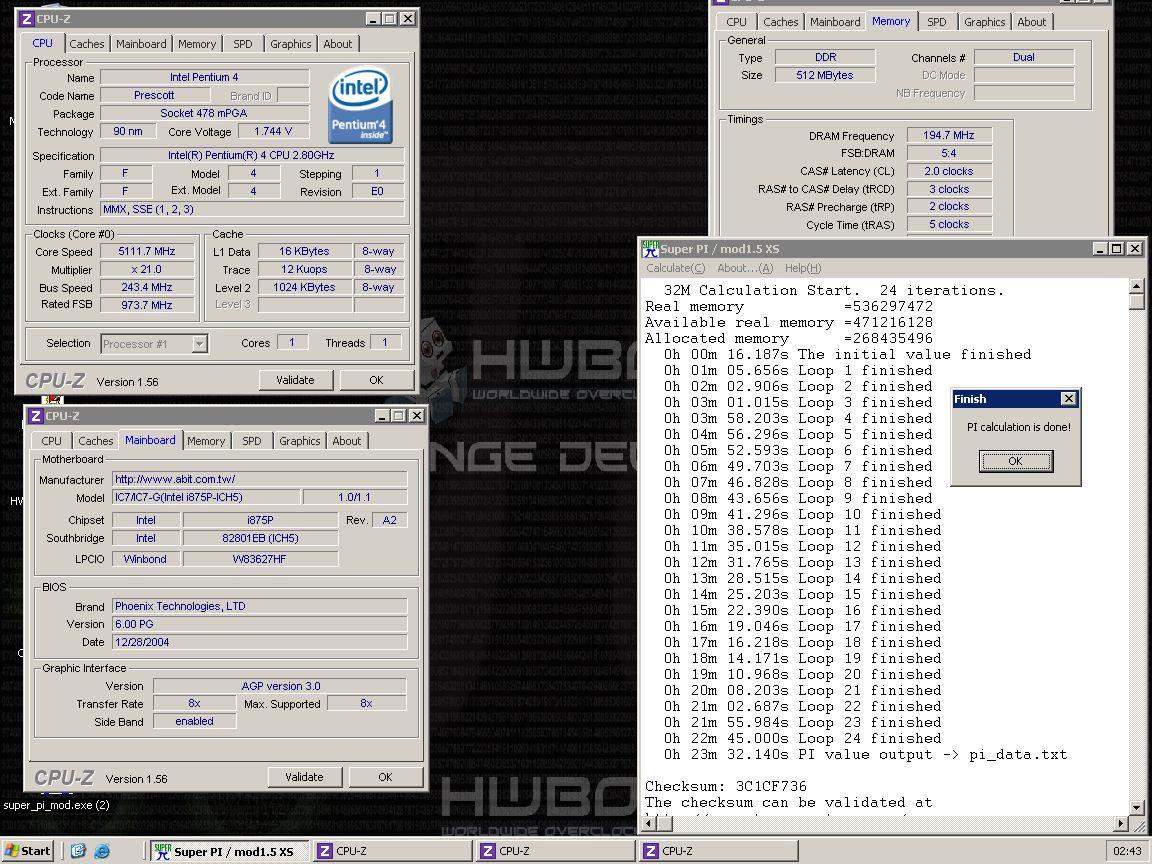Click DRAM Frequency value 194.7 MHz

[x=948, y=135]
